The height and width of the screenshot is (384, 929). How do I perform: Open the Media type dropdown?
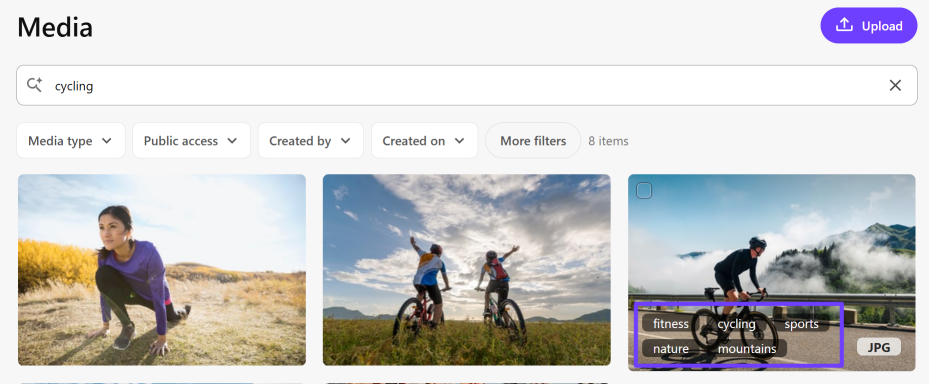coord(71,140)
